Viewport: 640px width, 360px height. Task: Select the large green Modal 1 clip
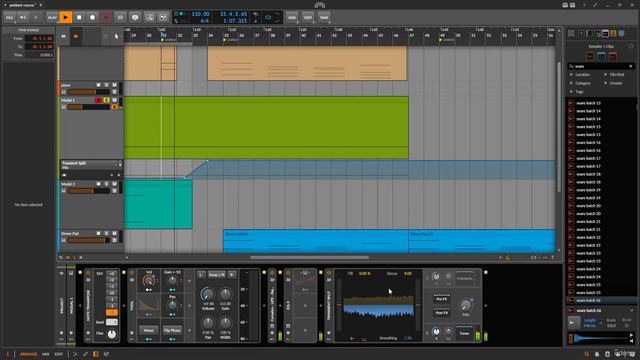(x=266, y=127)
